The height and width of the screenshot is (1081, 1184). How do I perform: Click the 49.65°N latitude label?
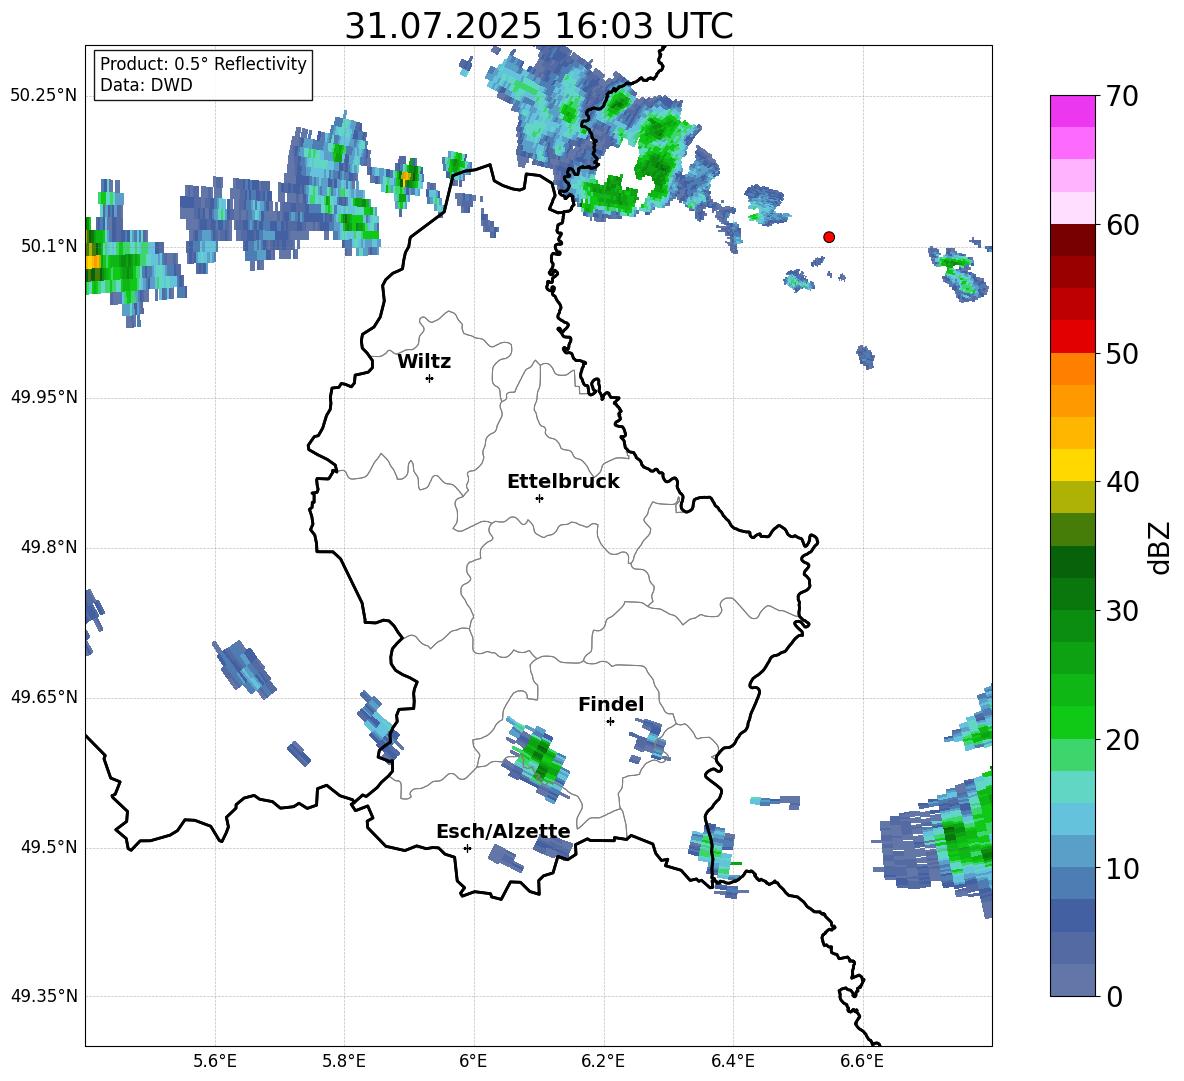pos(44,697)
